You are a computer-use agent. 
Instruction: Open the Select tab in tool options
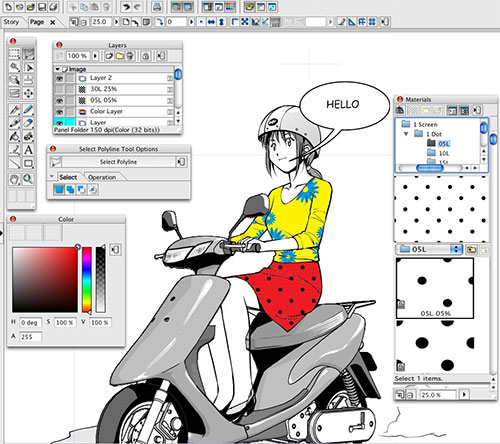pos(68,177)
